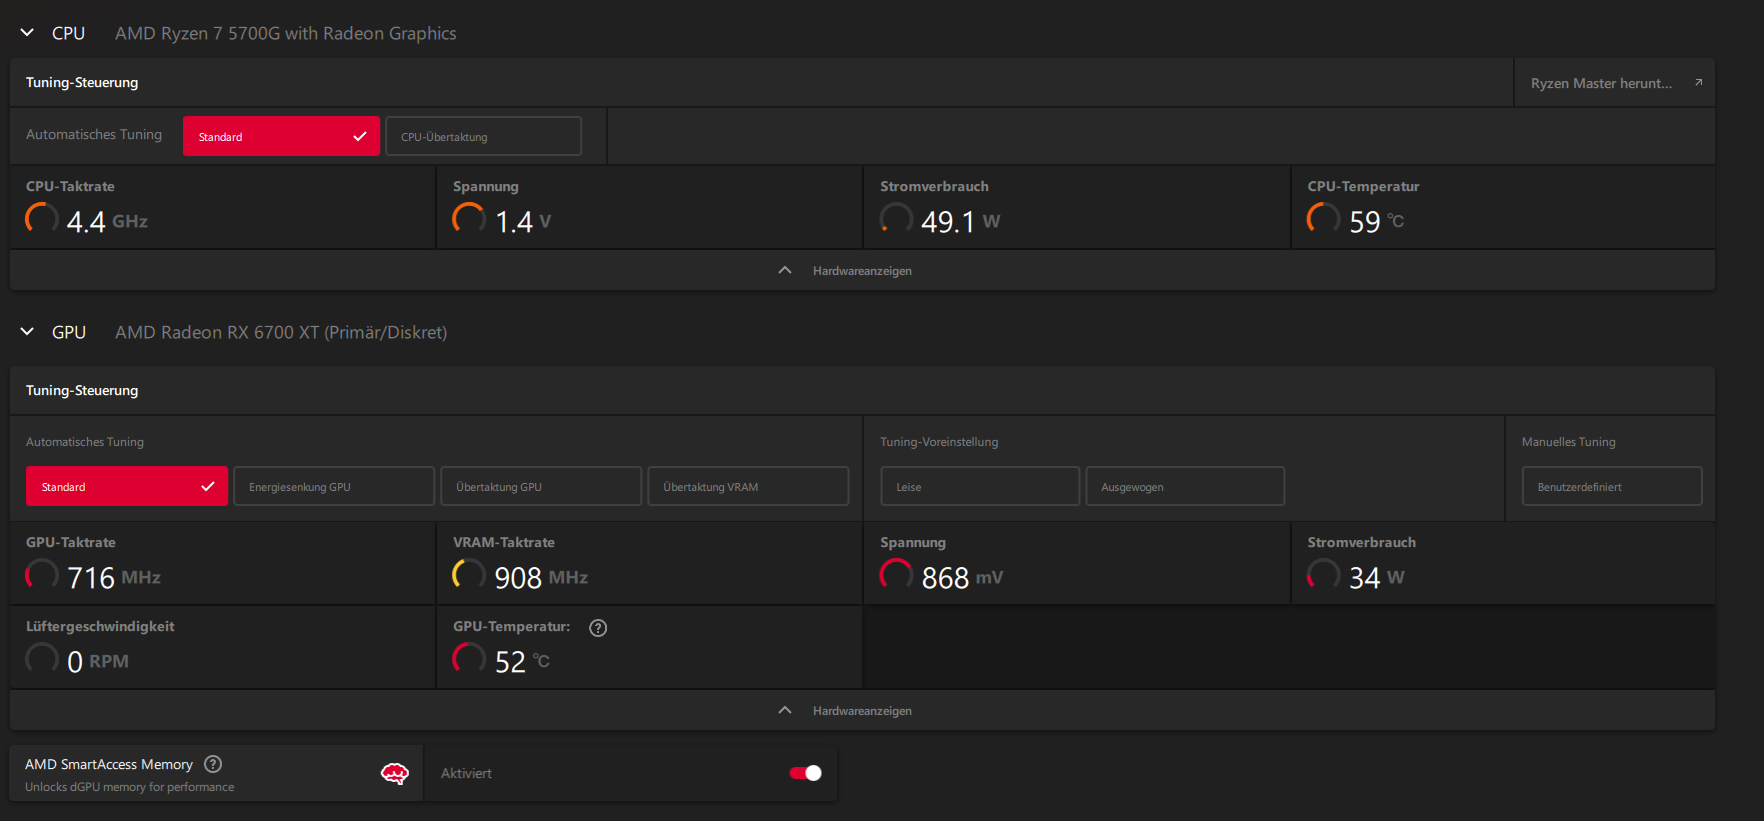The width and height of the screenshot is (1764, 821).
Task: Select the Leise tuning preset
Action: [980, 486]
